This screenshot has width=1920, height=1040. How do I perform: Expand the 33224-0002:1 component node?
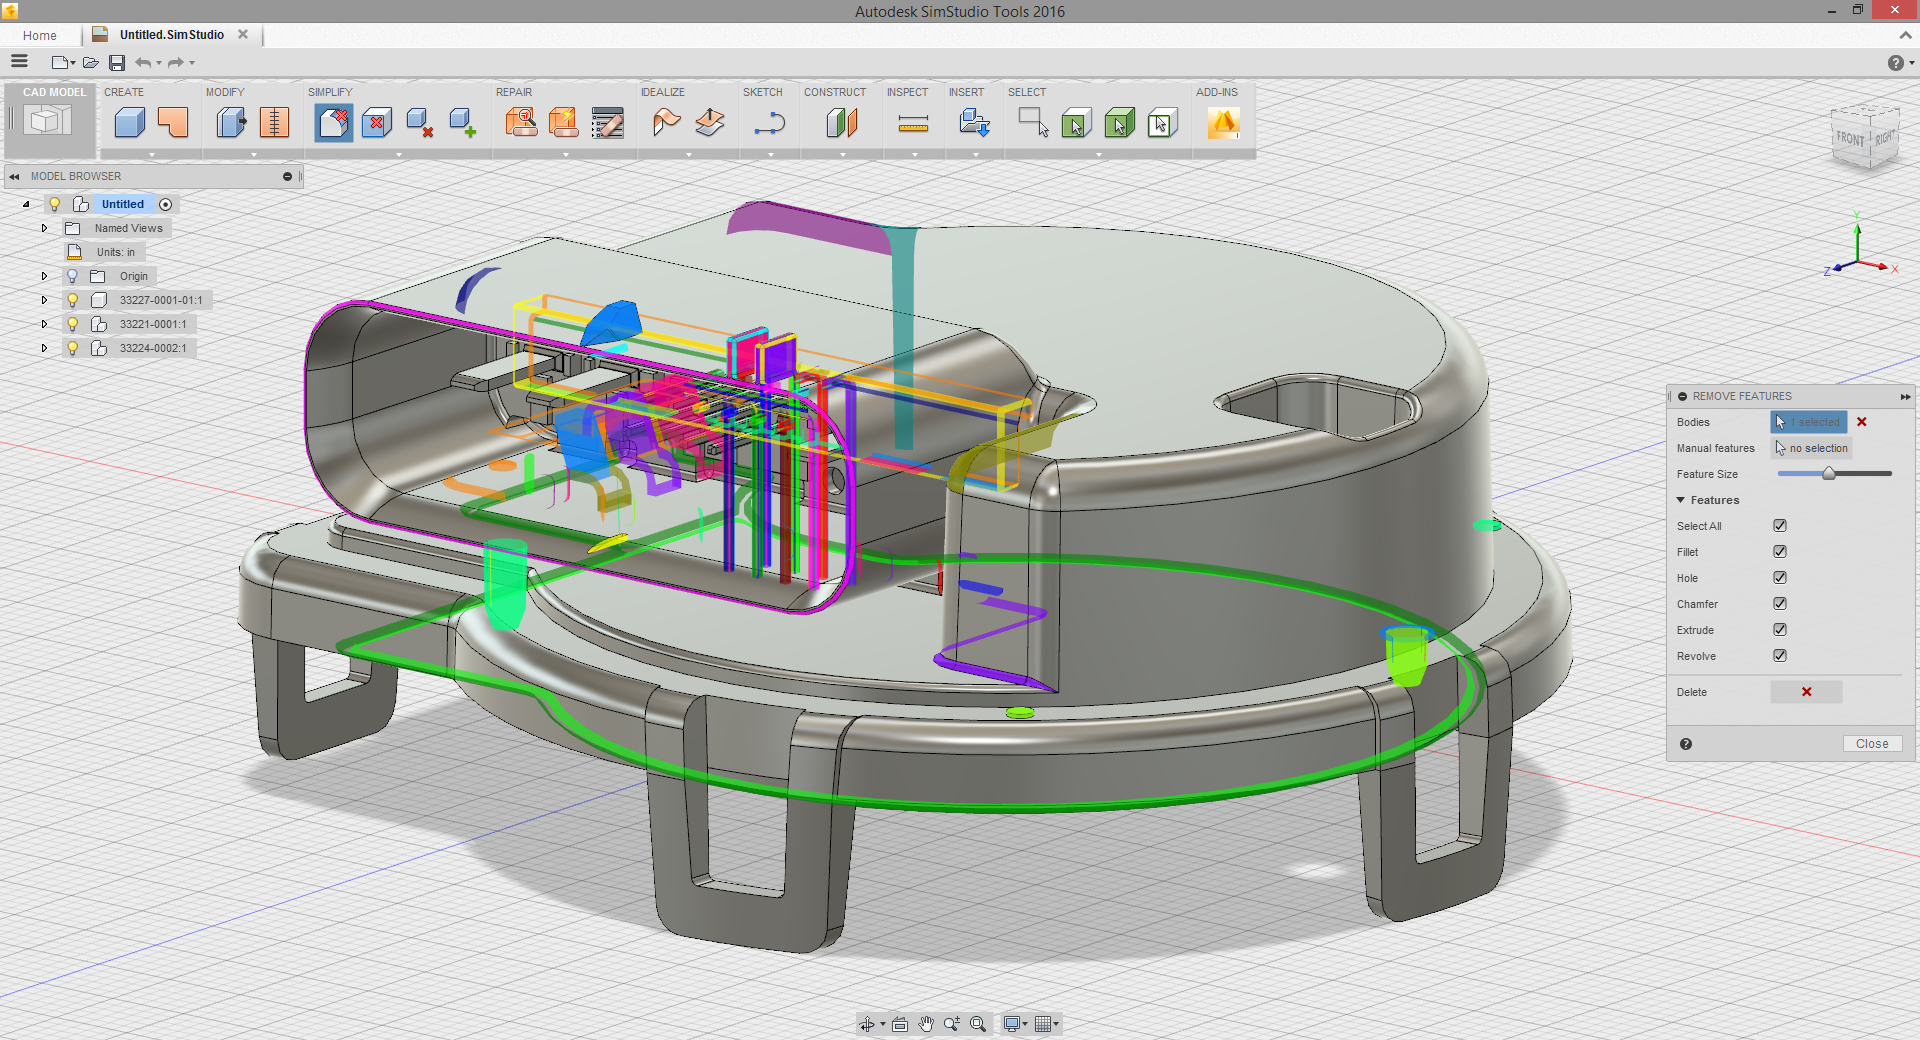(44, 348)
